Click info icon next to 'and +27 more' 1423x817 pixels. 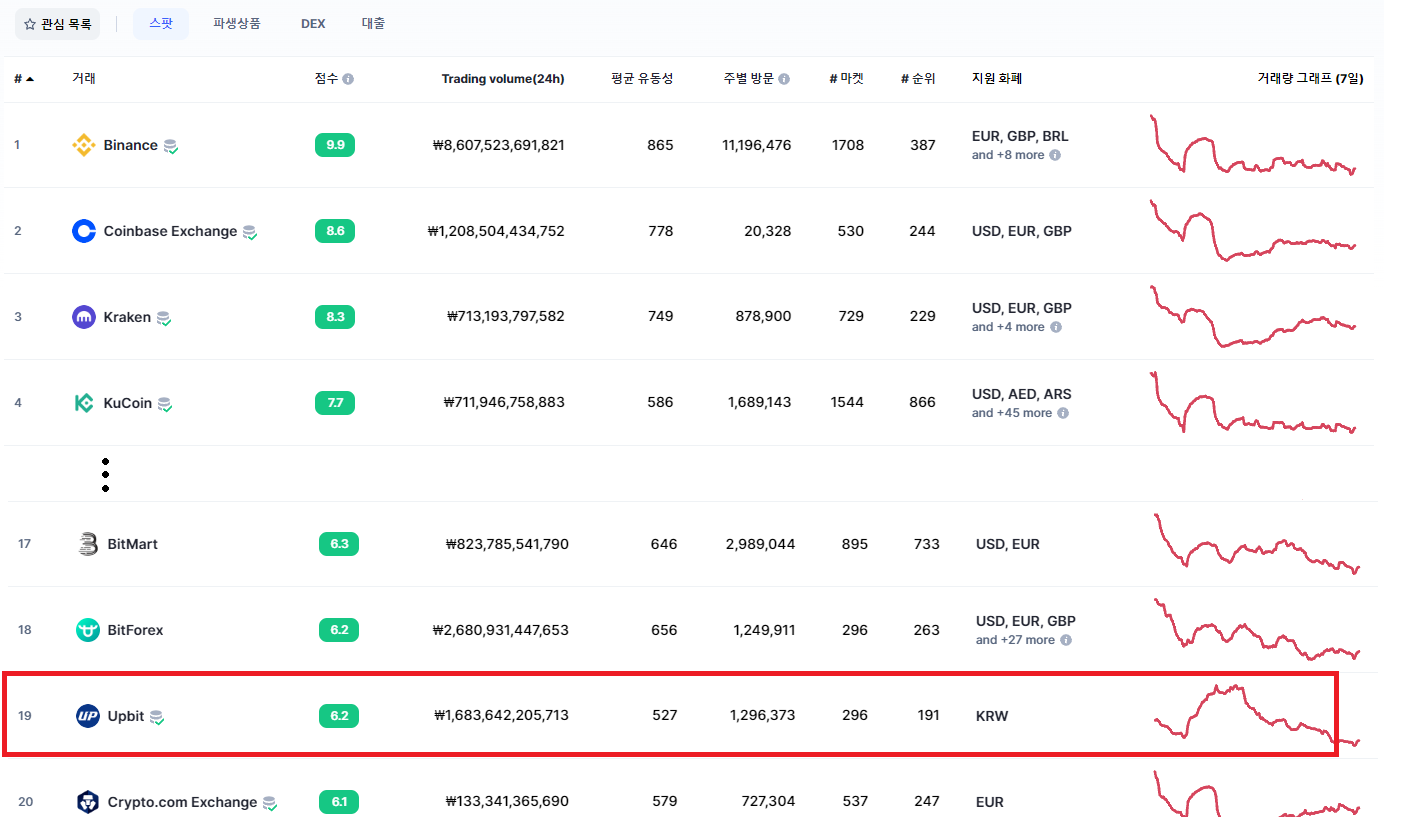(1066, 641)
